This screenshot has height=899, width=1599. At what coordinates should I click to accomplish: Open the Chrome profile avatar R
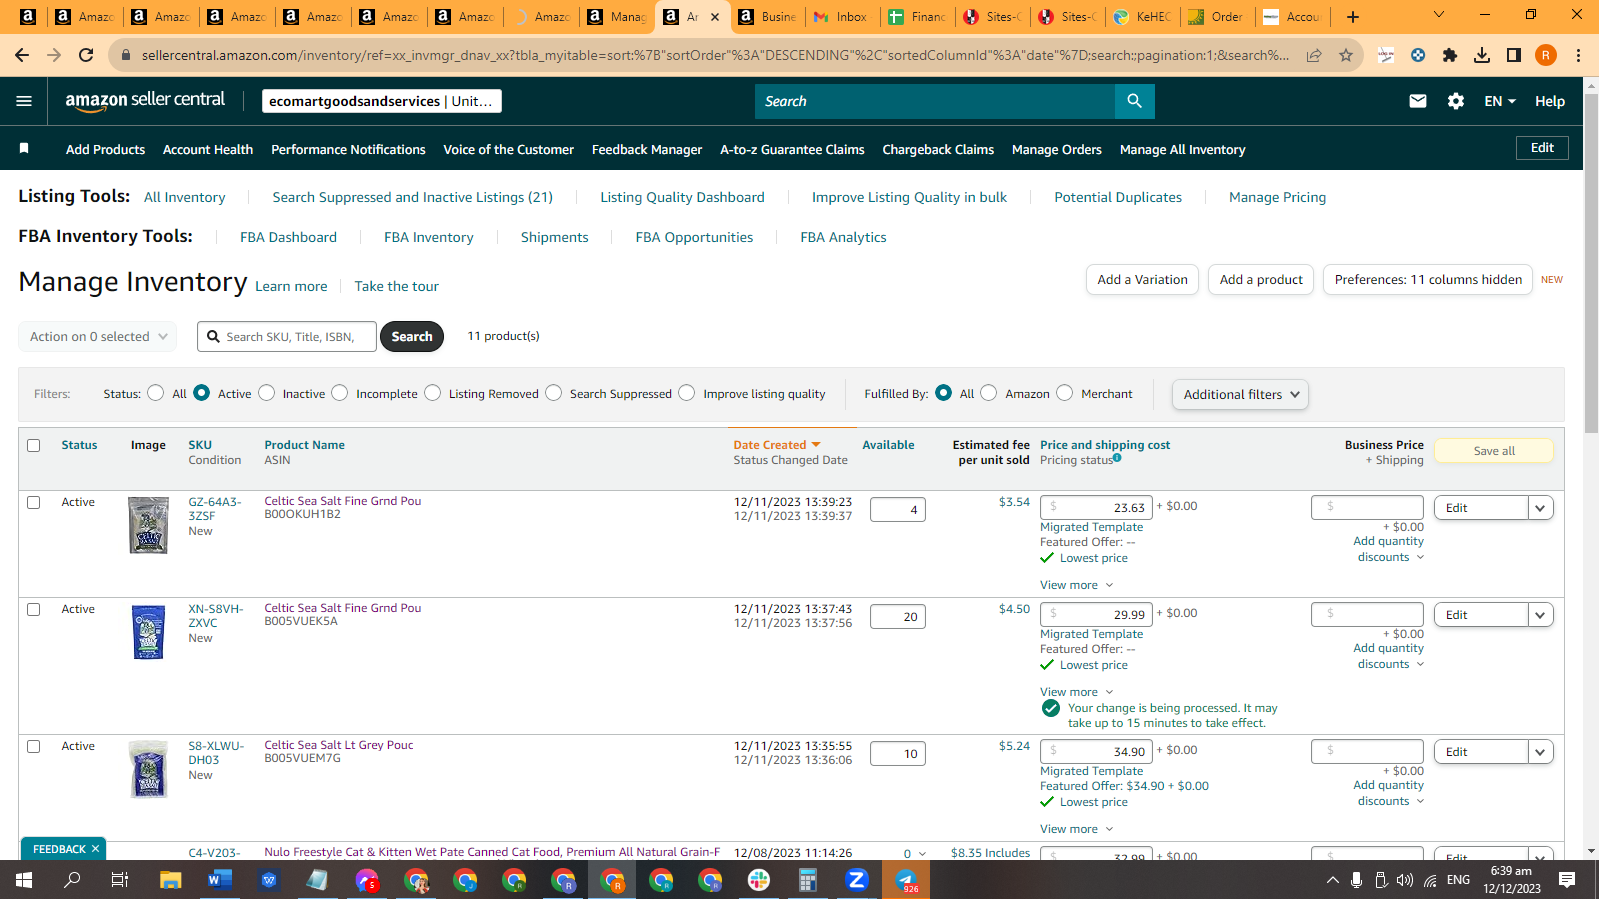1546,55
